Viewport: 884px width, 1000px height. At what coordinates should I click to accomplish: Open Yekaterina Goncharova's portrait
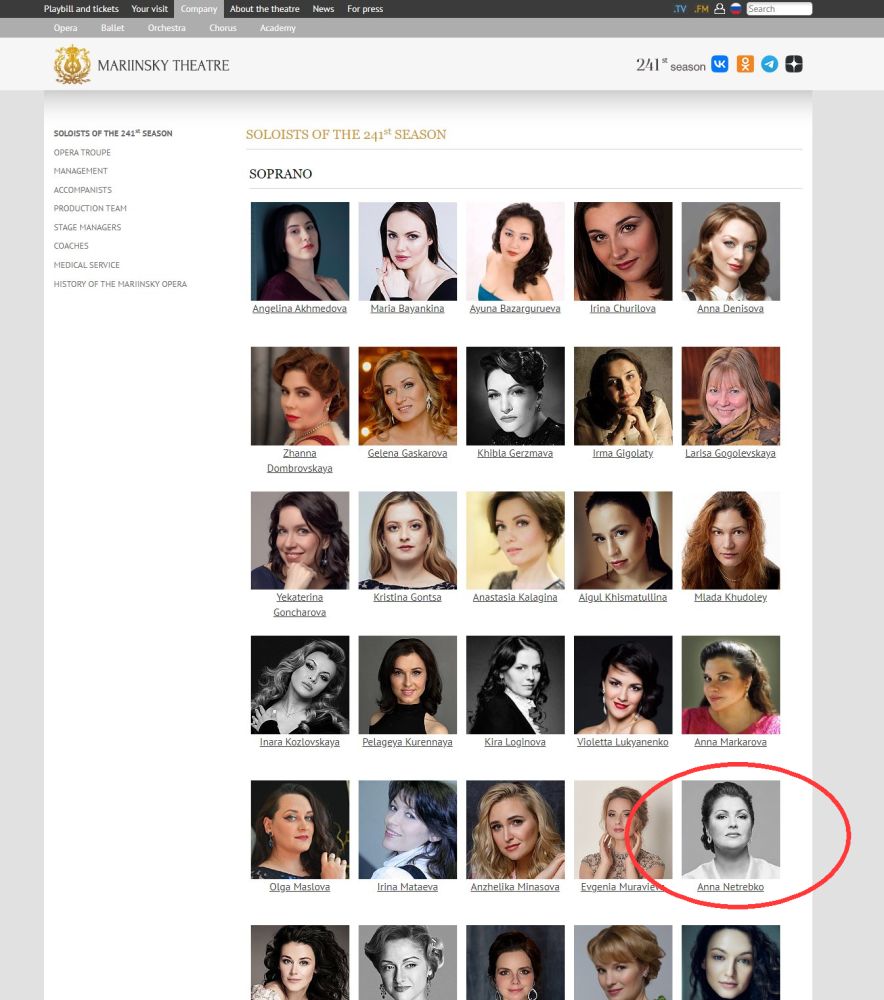click(x=300, y=540)
